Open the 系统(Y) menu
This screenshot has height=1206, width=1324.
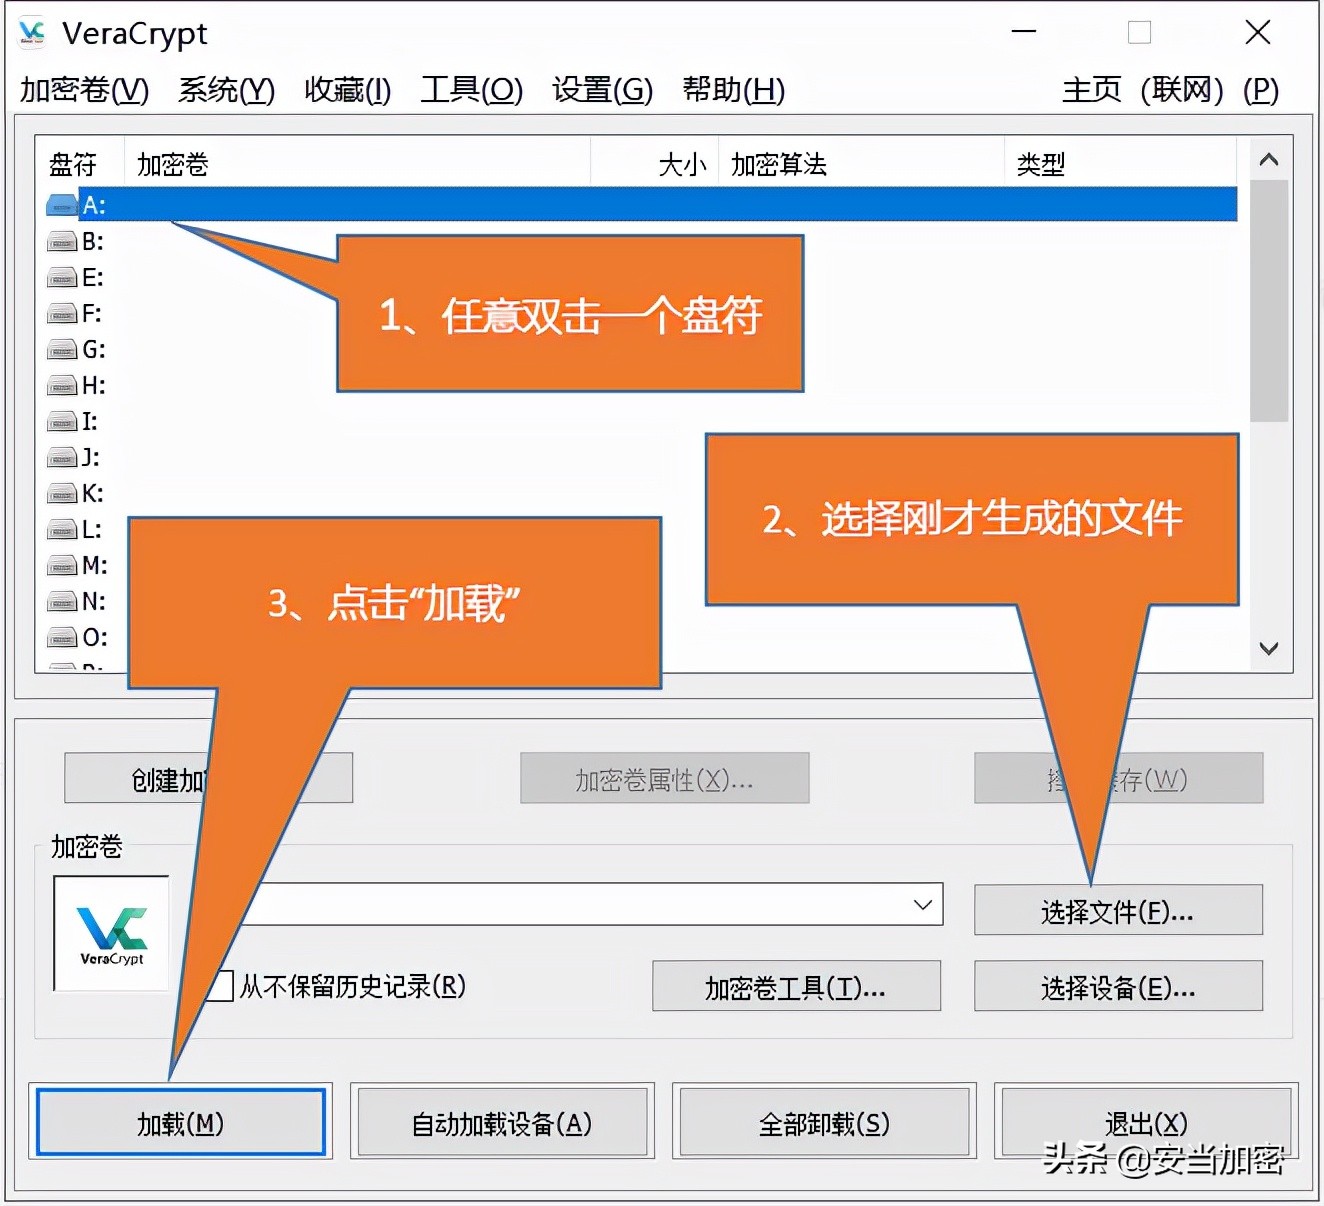point(224,90)
